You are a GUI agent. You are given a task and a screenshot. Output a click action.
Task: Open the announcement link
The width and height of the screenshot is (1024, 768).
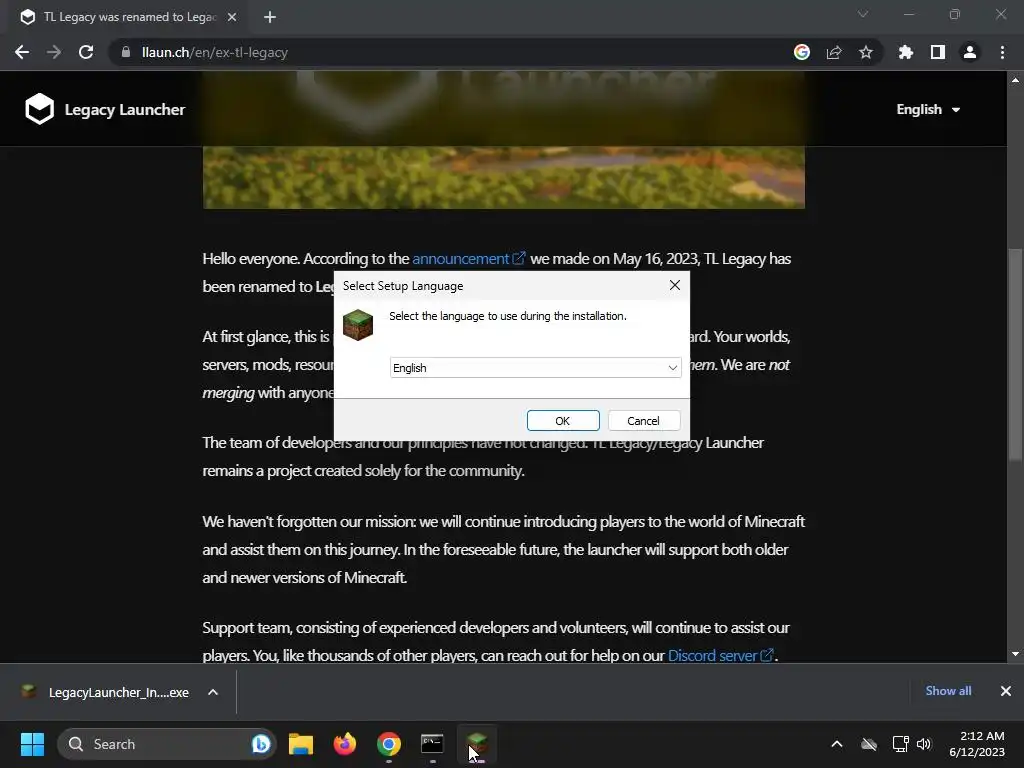[468, 259]
